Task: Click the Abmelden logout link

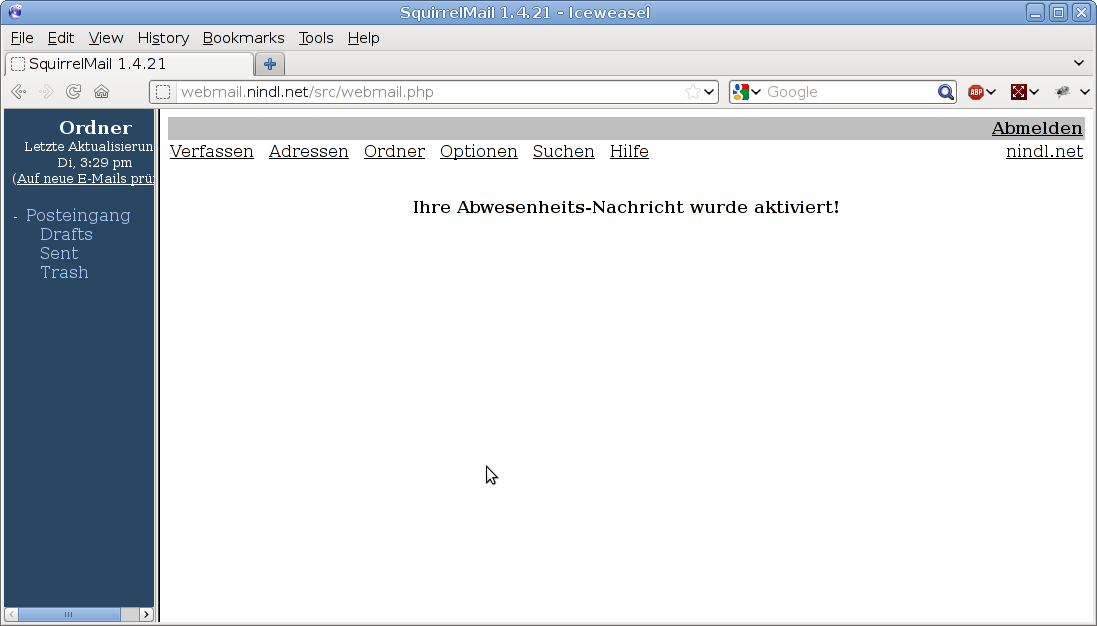Action: tap(1036, 128)
